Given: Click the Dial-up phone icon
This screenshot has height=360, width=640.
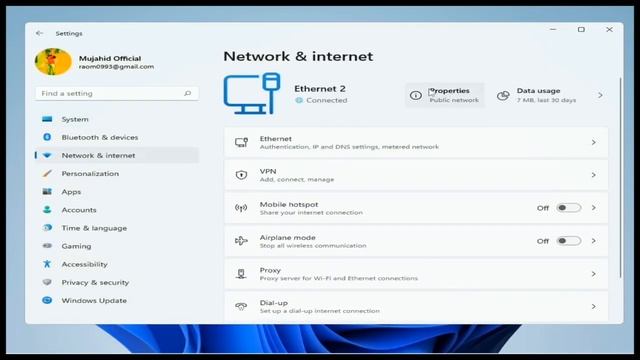Looking at the screenshot, I should tap(241, 307).
